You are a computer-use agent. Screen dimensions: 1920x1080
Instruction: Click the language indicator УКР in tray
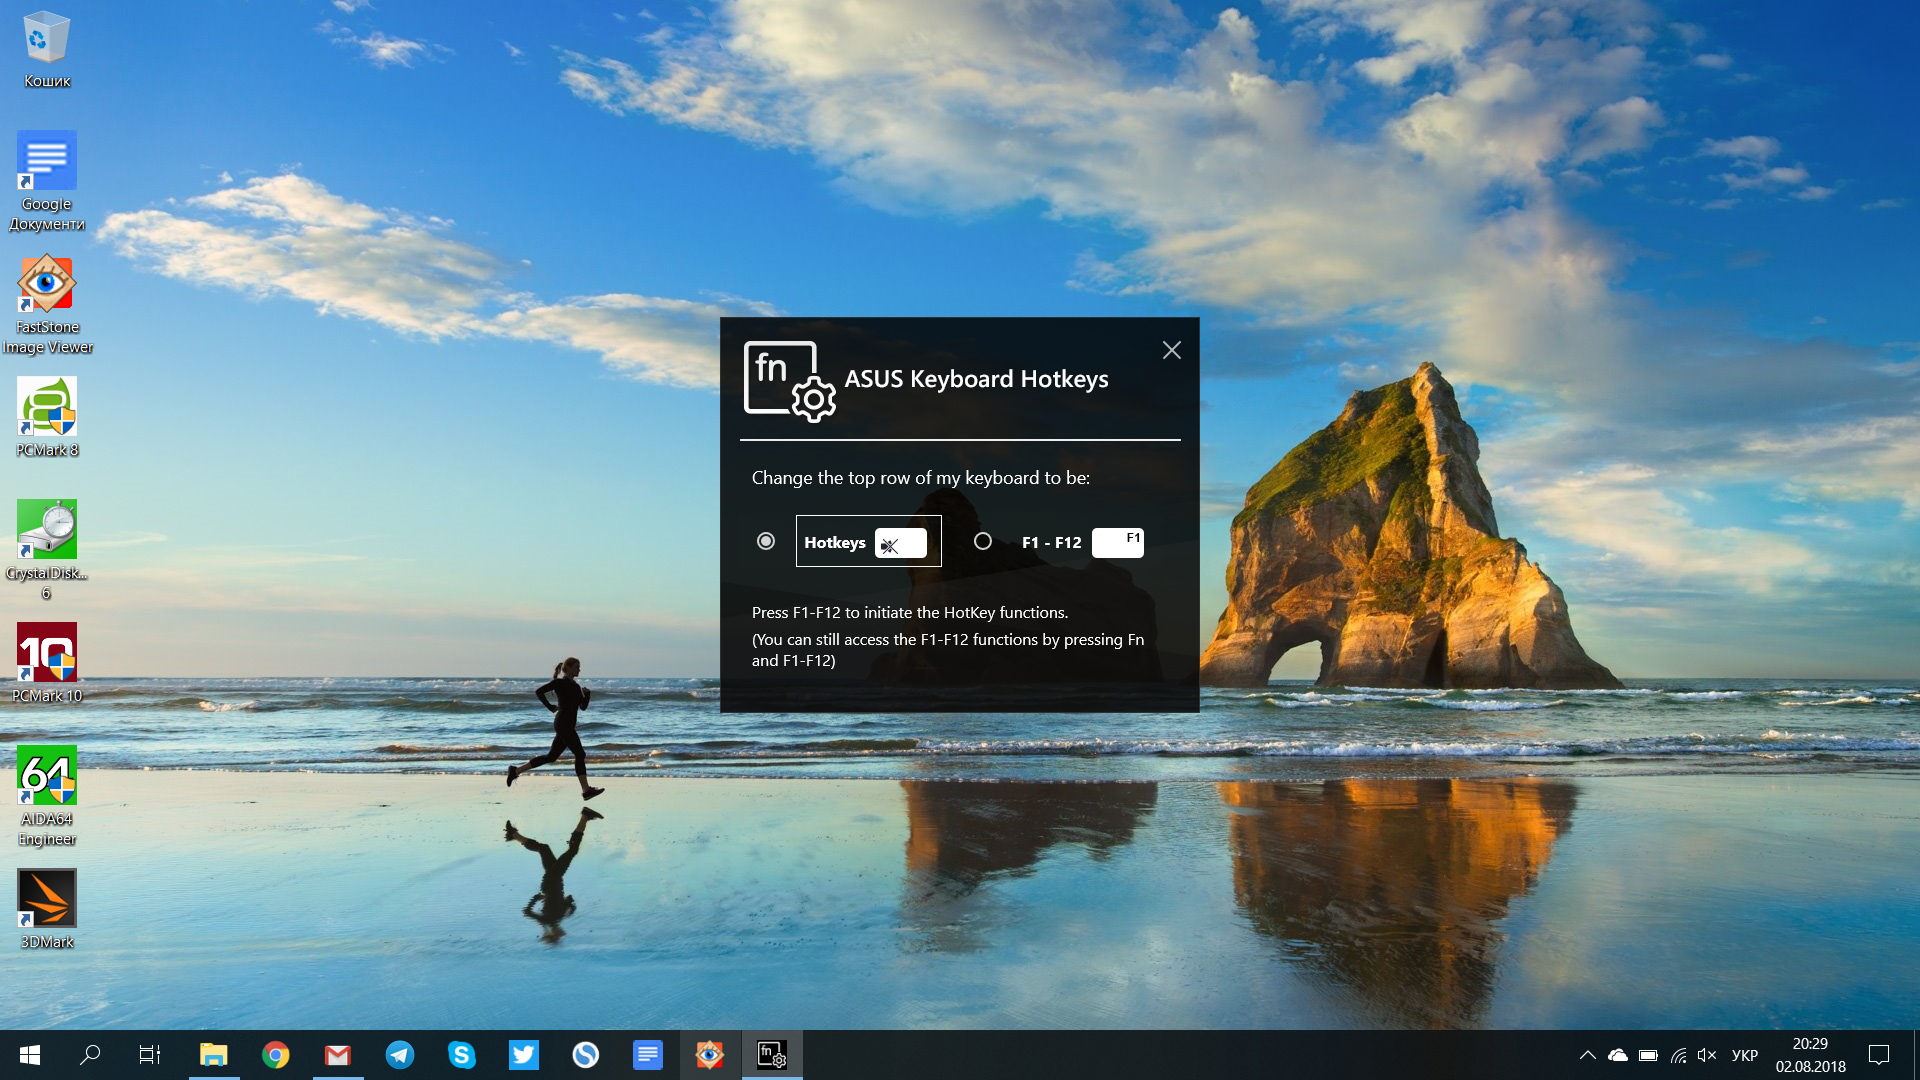(1741, 1054)
